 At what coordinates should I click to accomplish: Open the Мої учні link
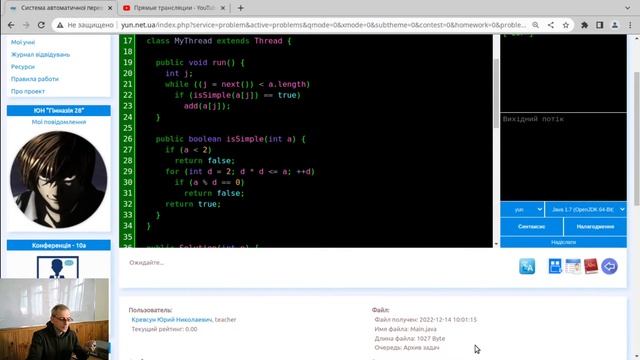[x=23, y=42]
